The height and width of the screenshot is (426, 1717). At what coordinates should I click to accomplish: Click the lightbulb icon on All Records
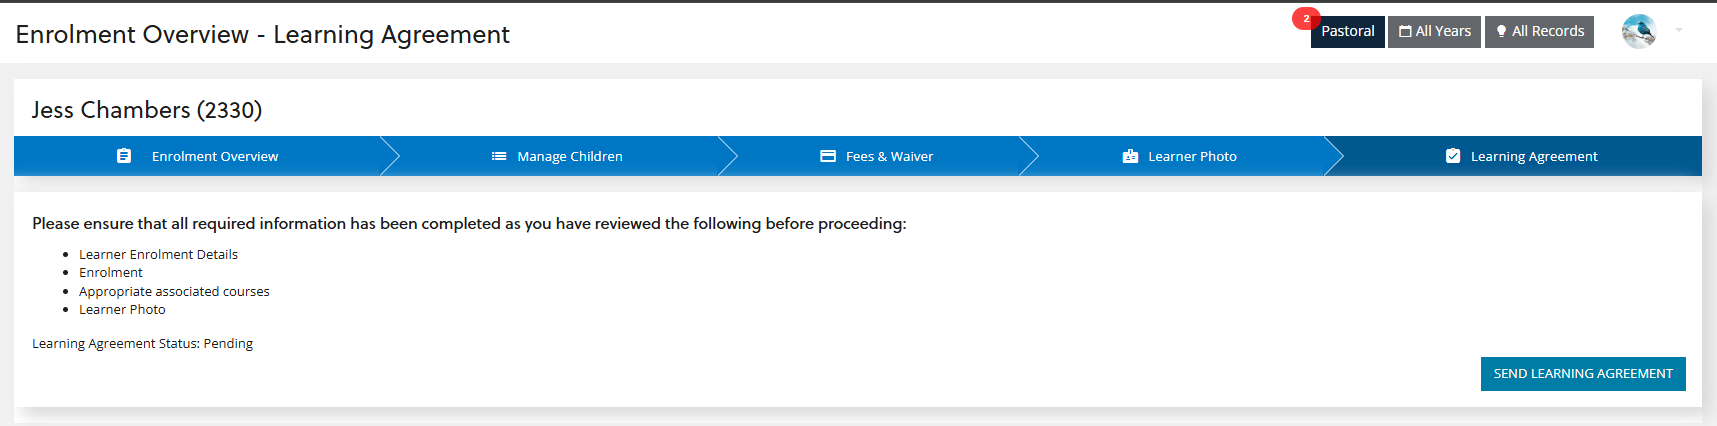pos(1501,32)
